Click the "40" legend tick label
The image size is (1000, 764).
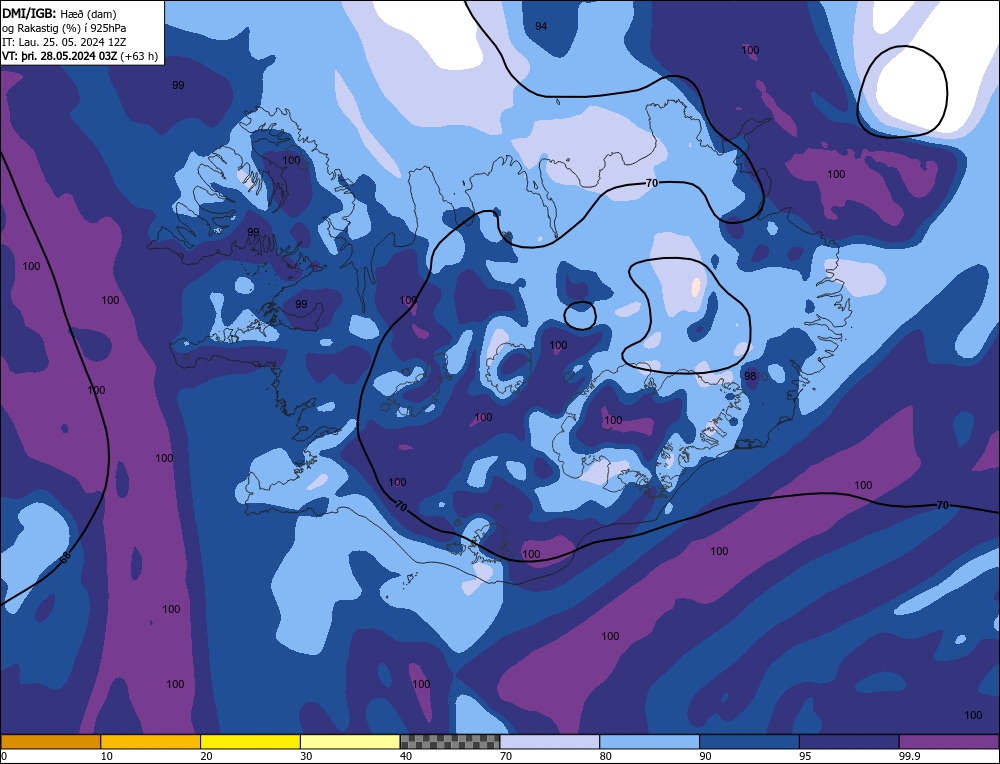point(406,756)
